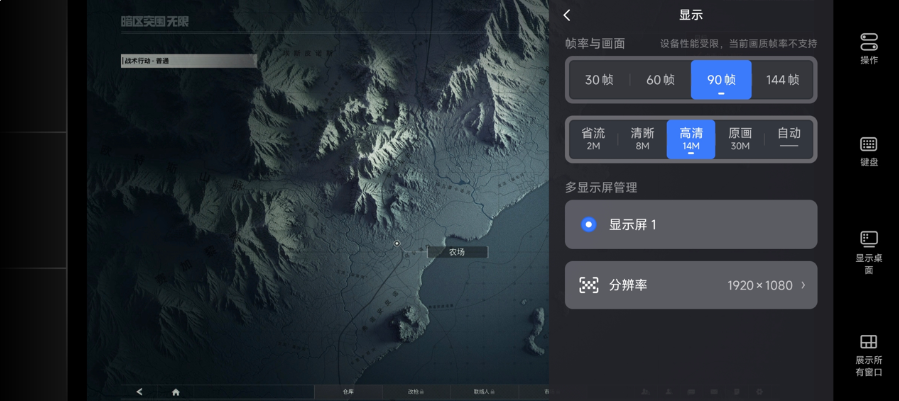The height and width of the screenshot is (401, 899).
Task: Click the 1920×1080 resolution value
Action: (x=760, y=285)
